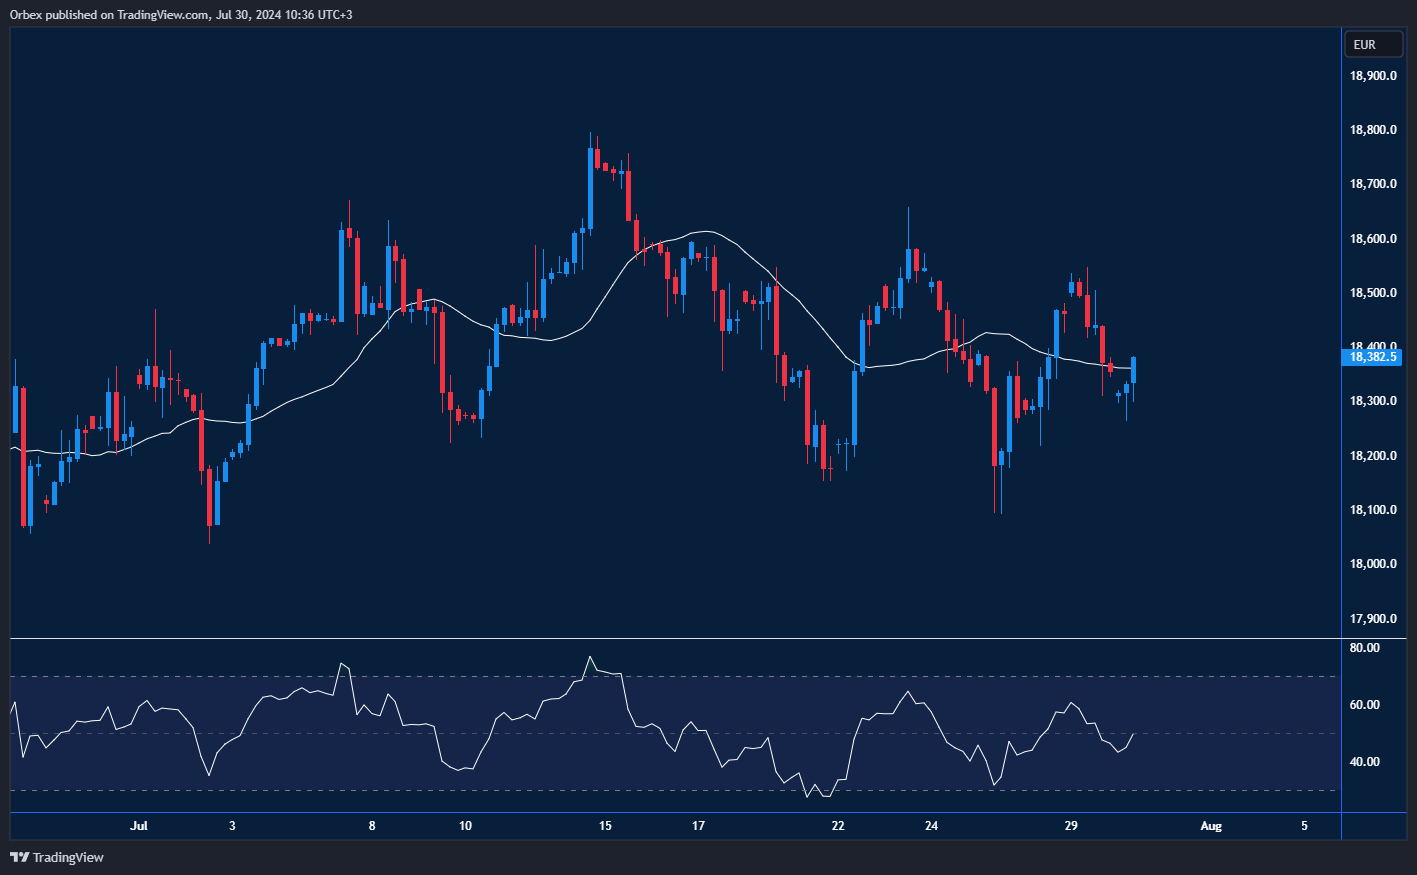Click the 80.00 RSI scale label
Viewport: 1417px width, 875px height.
click(x=1364, y=648)
